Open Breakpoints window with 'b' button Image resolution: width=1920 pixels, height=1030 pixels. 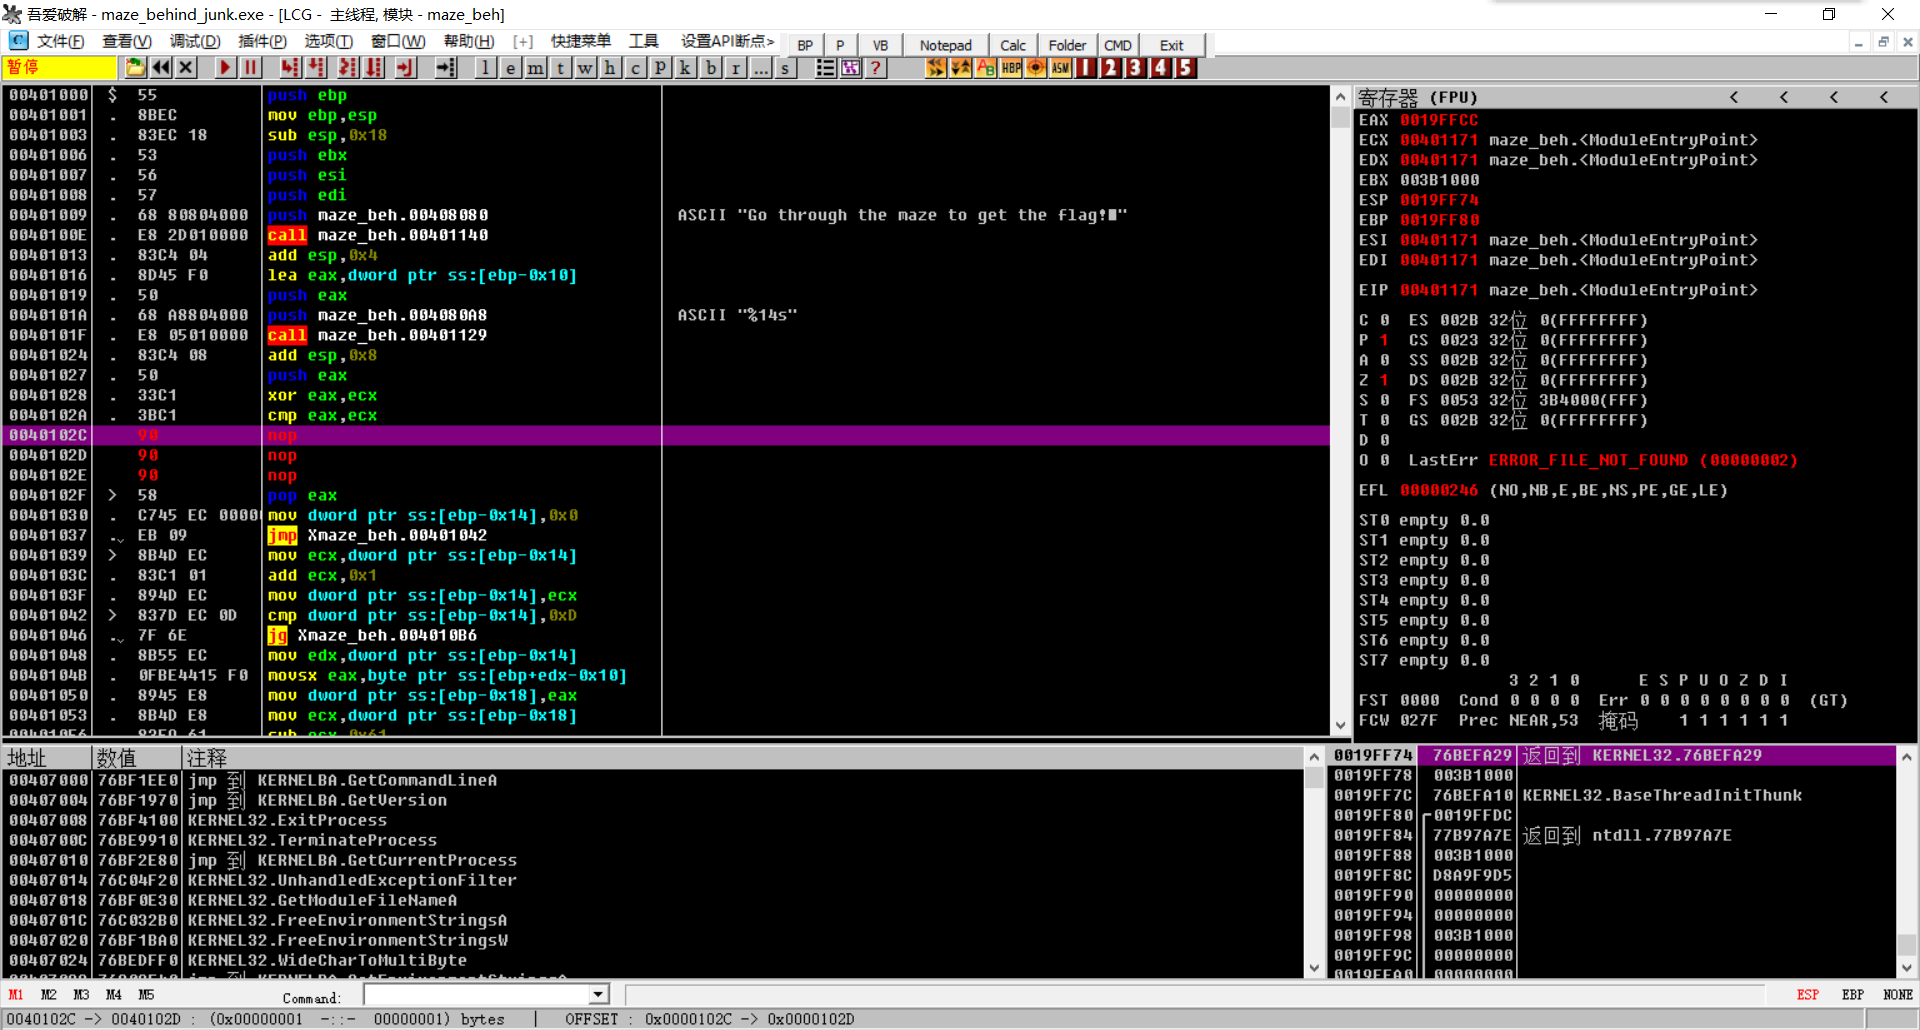point(710,67)
